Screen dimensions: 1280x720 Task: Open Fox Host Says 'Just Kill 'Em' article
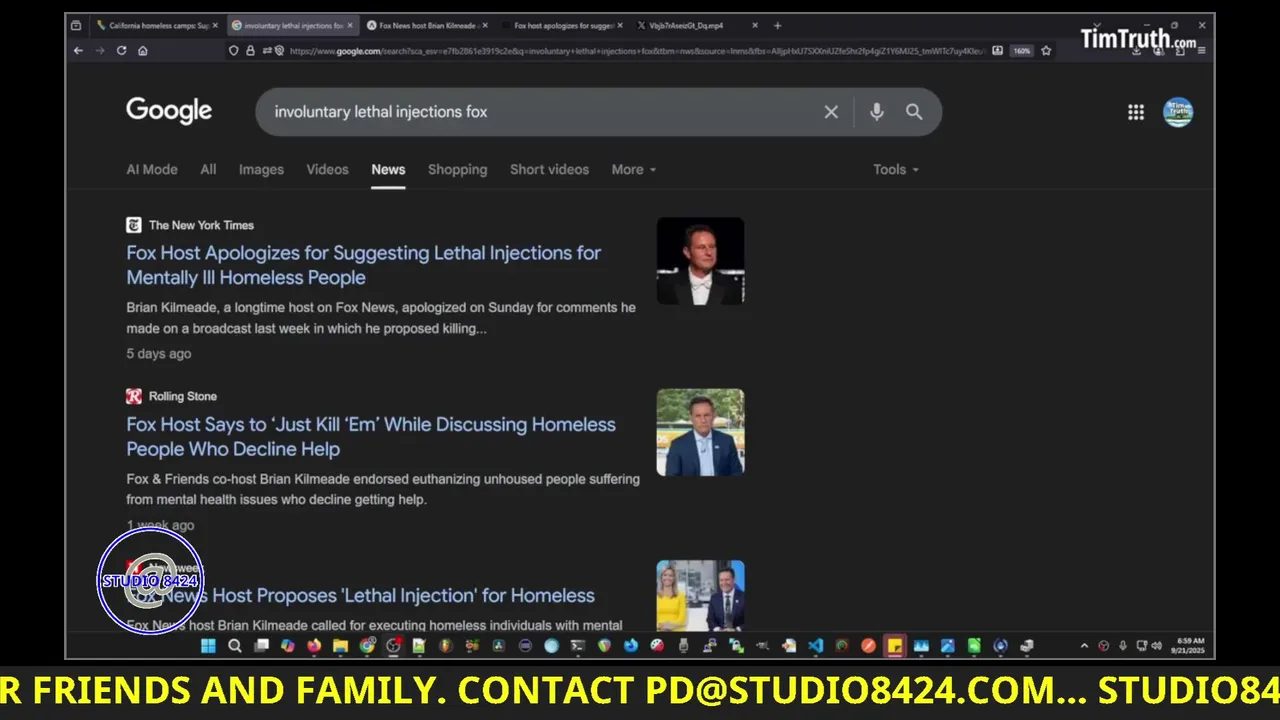point(370,437)
